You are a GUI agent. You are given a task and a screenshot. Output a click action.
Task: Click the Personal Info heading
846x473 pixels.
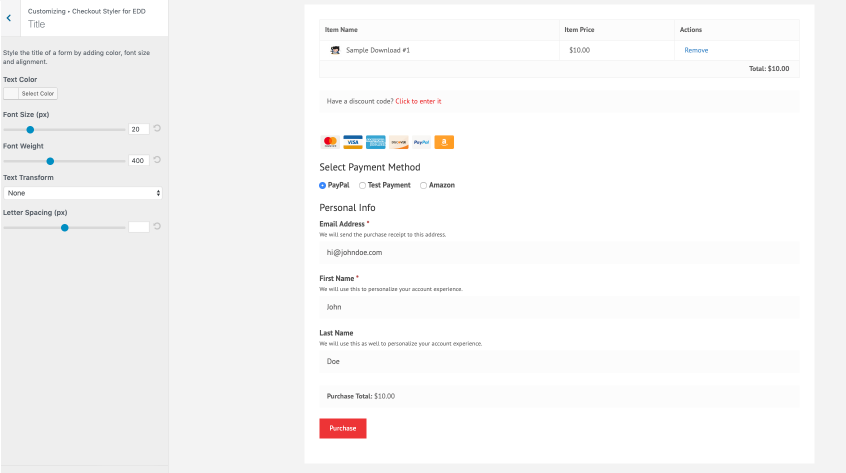click(347, 208)
